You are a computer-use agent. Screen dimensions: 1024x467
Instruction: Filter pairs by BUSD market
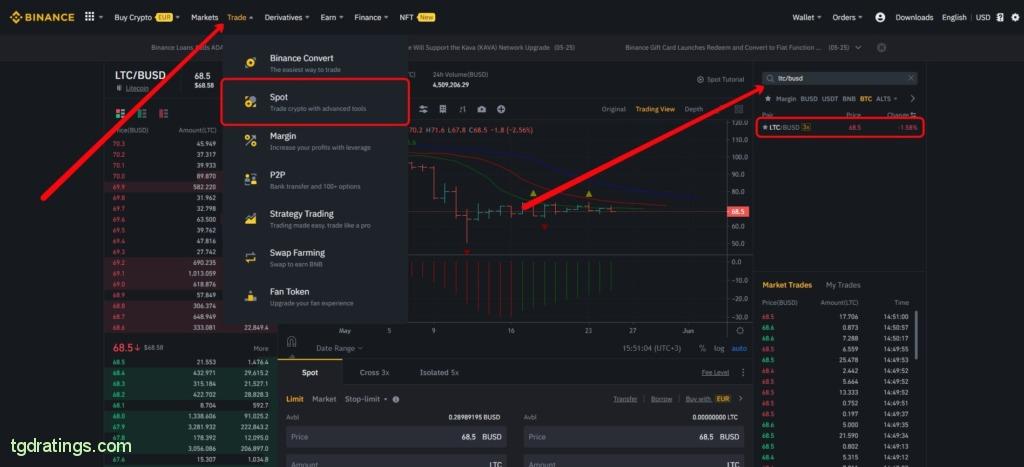point(809,99)
